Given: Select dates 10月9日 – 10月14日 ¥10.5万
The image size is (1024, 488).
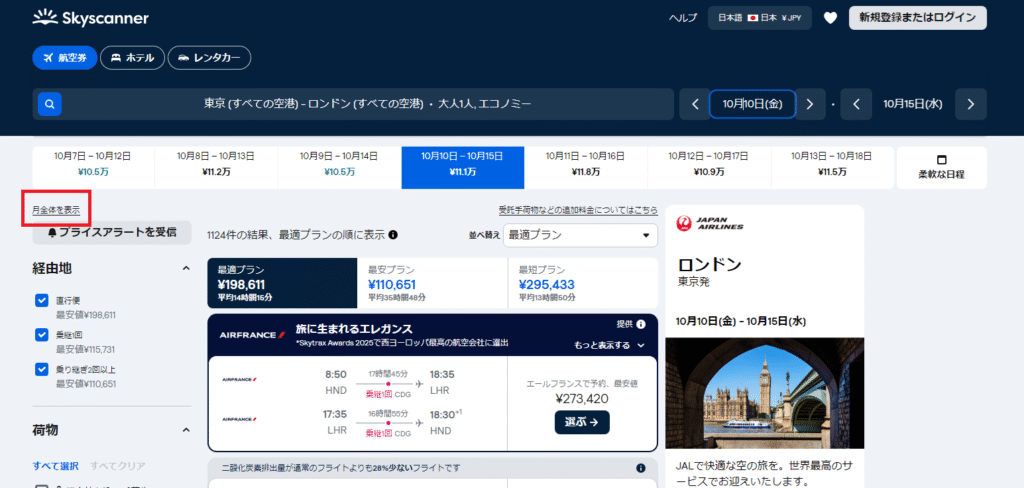Looking at the screenshot, I should pos(339,167).
